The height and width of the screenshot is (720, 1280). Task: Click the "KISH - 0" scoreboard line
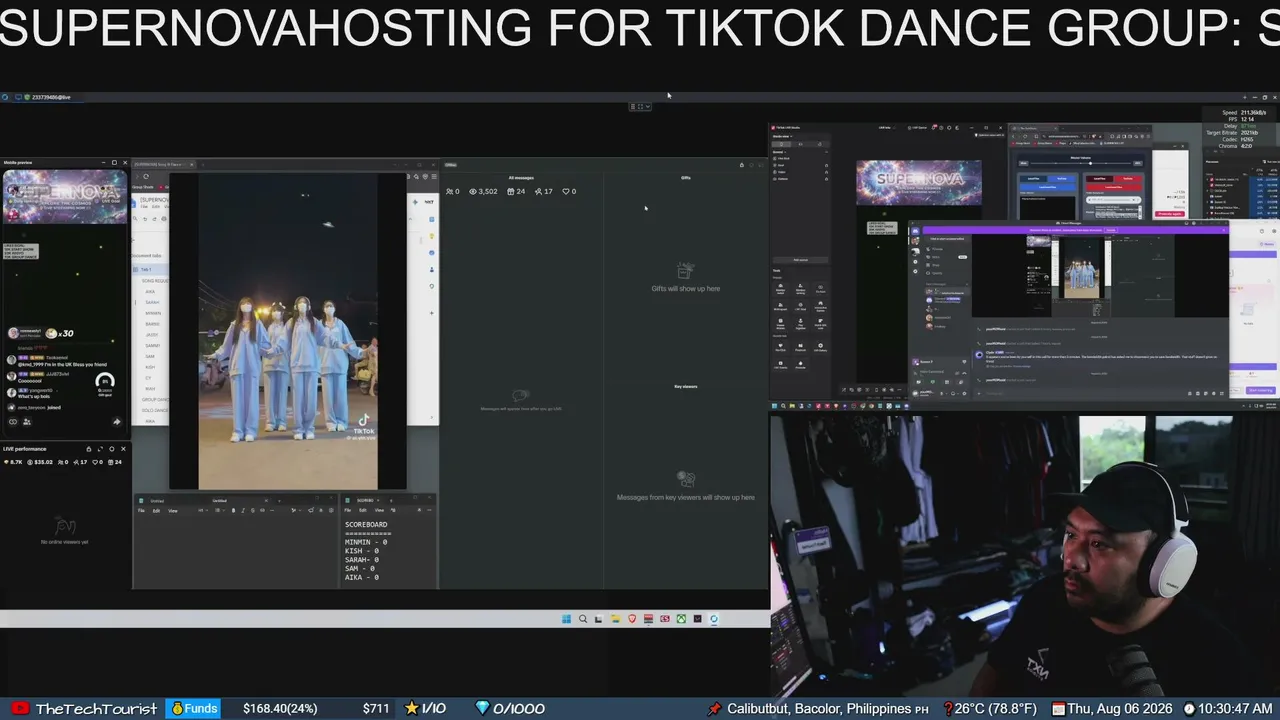tap(362, 551)
